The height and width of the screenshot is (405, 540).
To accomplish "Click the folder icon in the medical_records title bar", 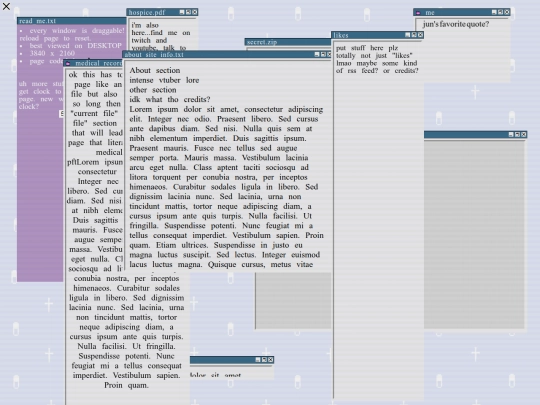I will (68, 63).
